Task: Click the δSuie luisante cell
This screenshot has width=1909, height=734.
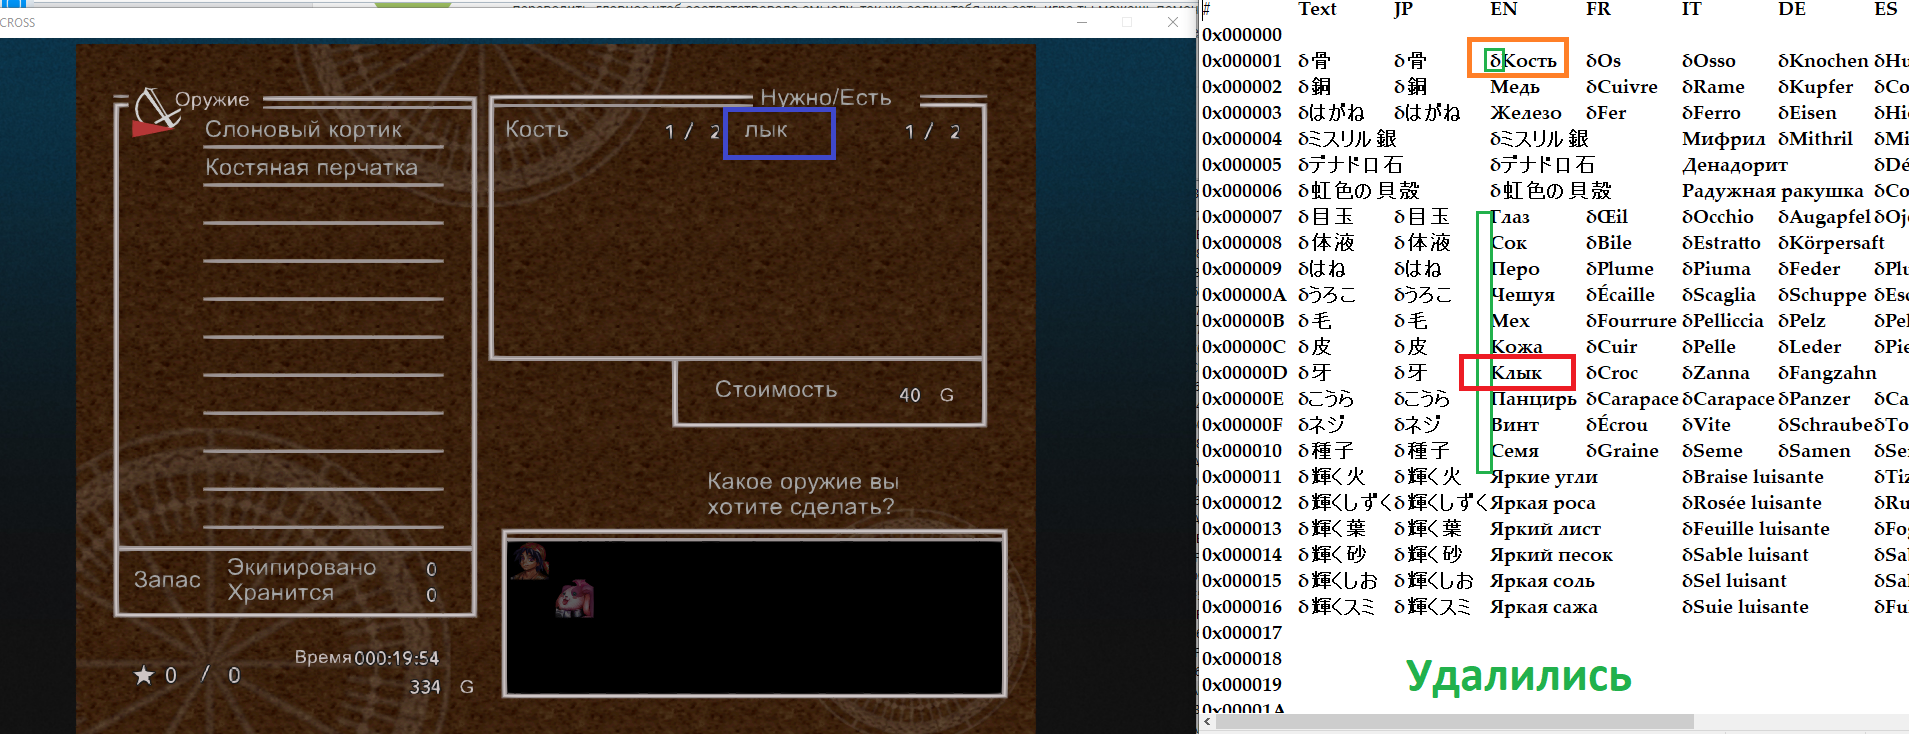Action: [1746, 607]
